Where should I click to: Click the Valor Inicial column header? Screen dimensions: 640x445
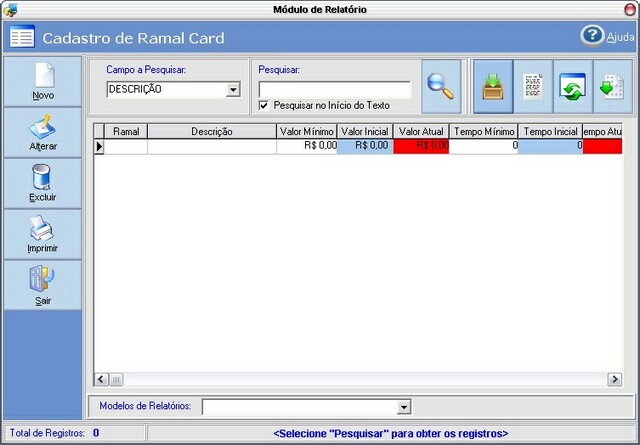pos(365,131)
